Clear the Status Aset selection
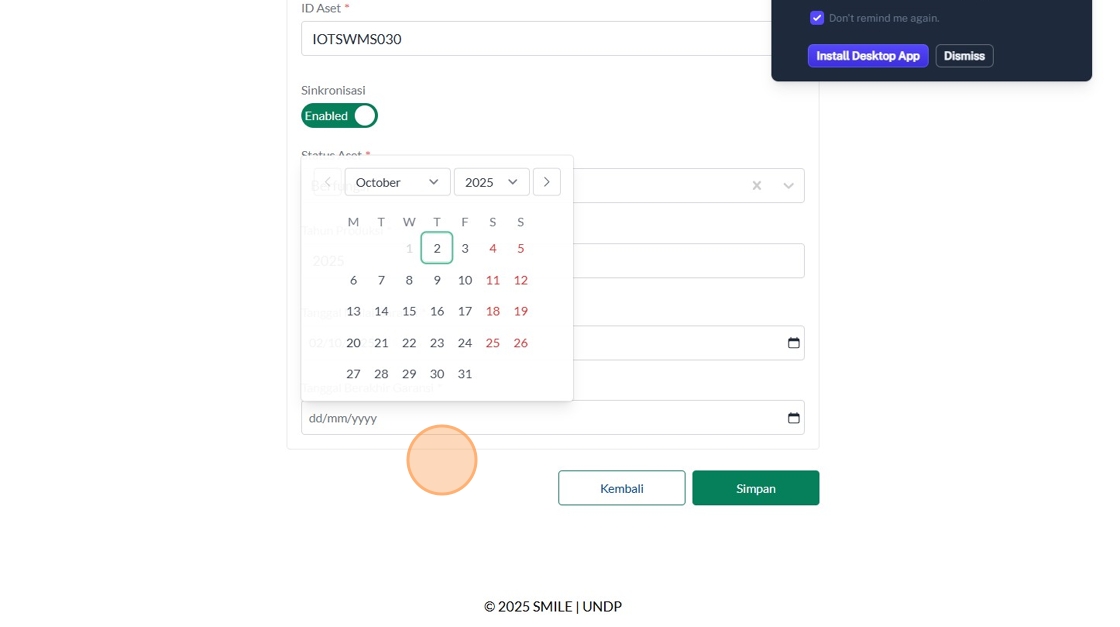Image resolution: width=1120 pixels, height=627 pixels. [757, 186]
